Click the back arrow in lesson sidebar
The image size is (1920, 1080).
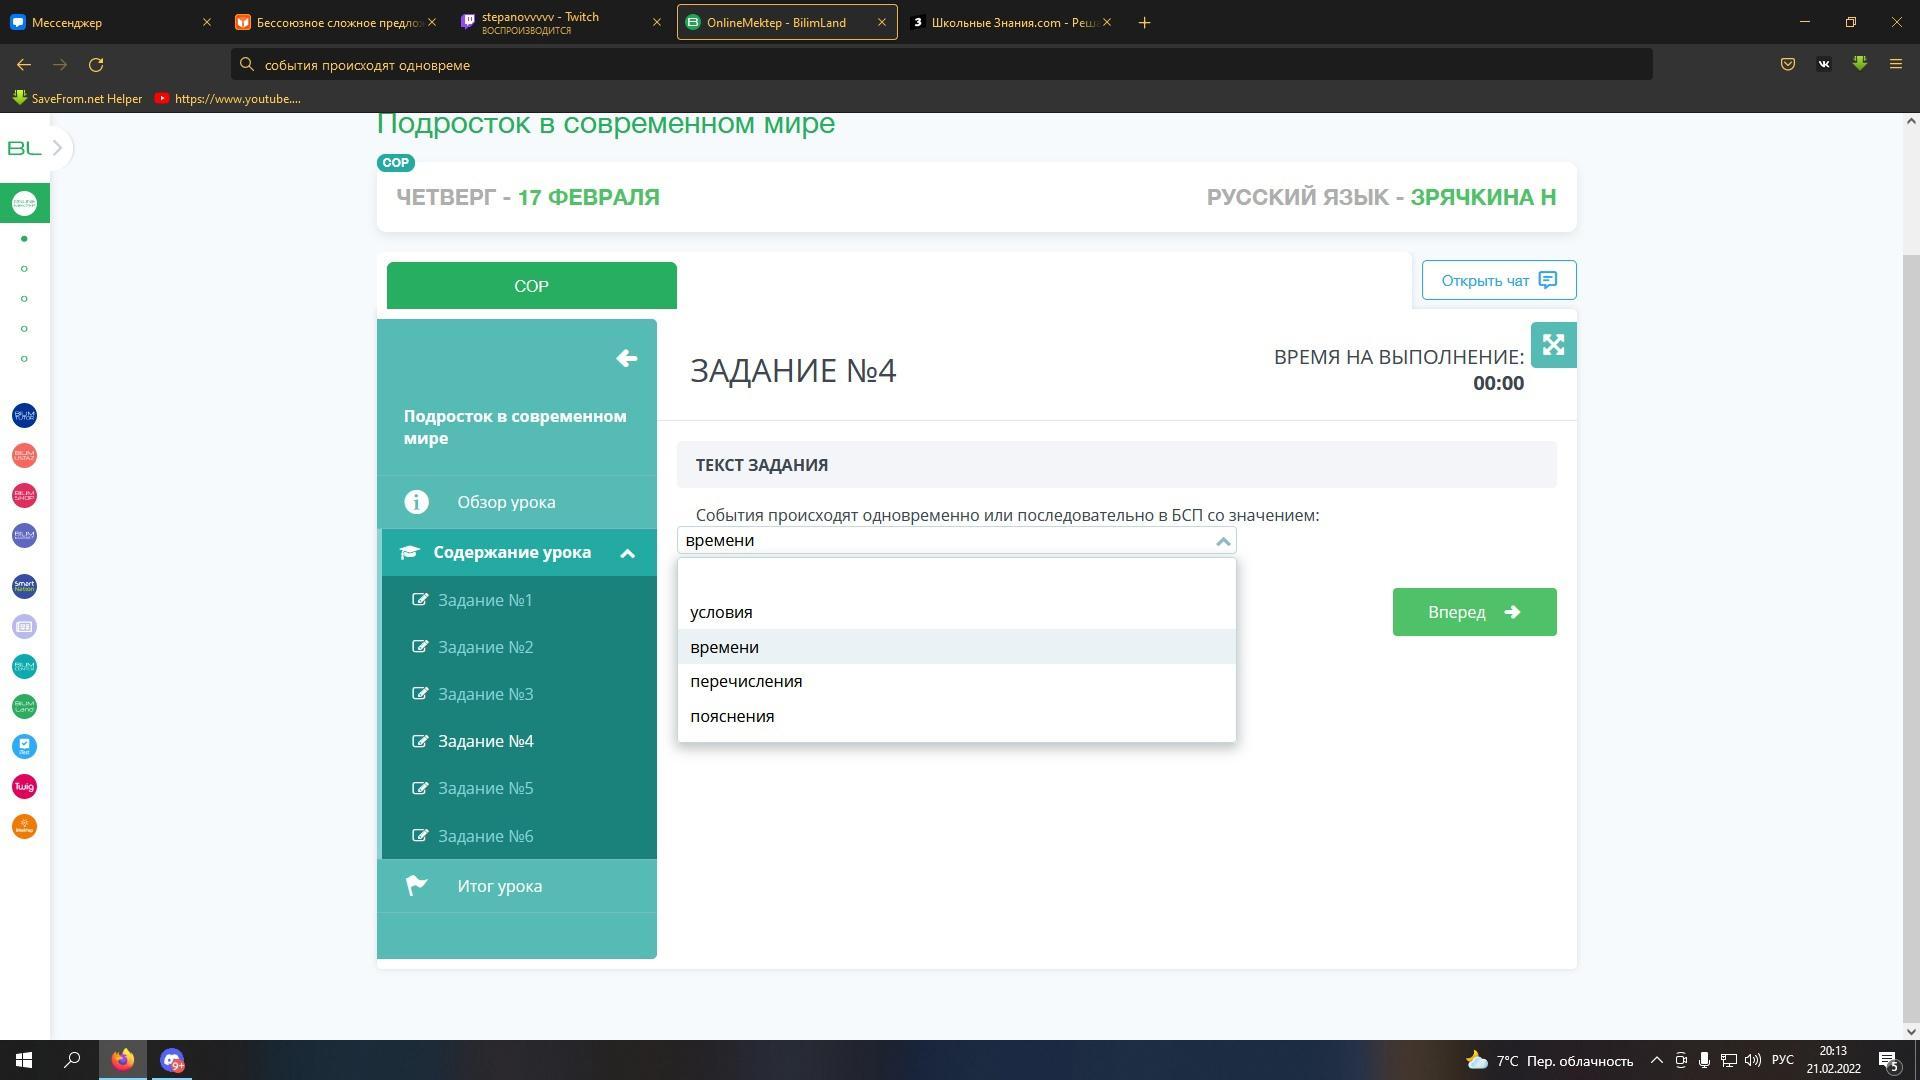click(x=627, y=358)
